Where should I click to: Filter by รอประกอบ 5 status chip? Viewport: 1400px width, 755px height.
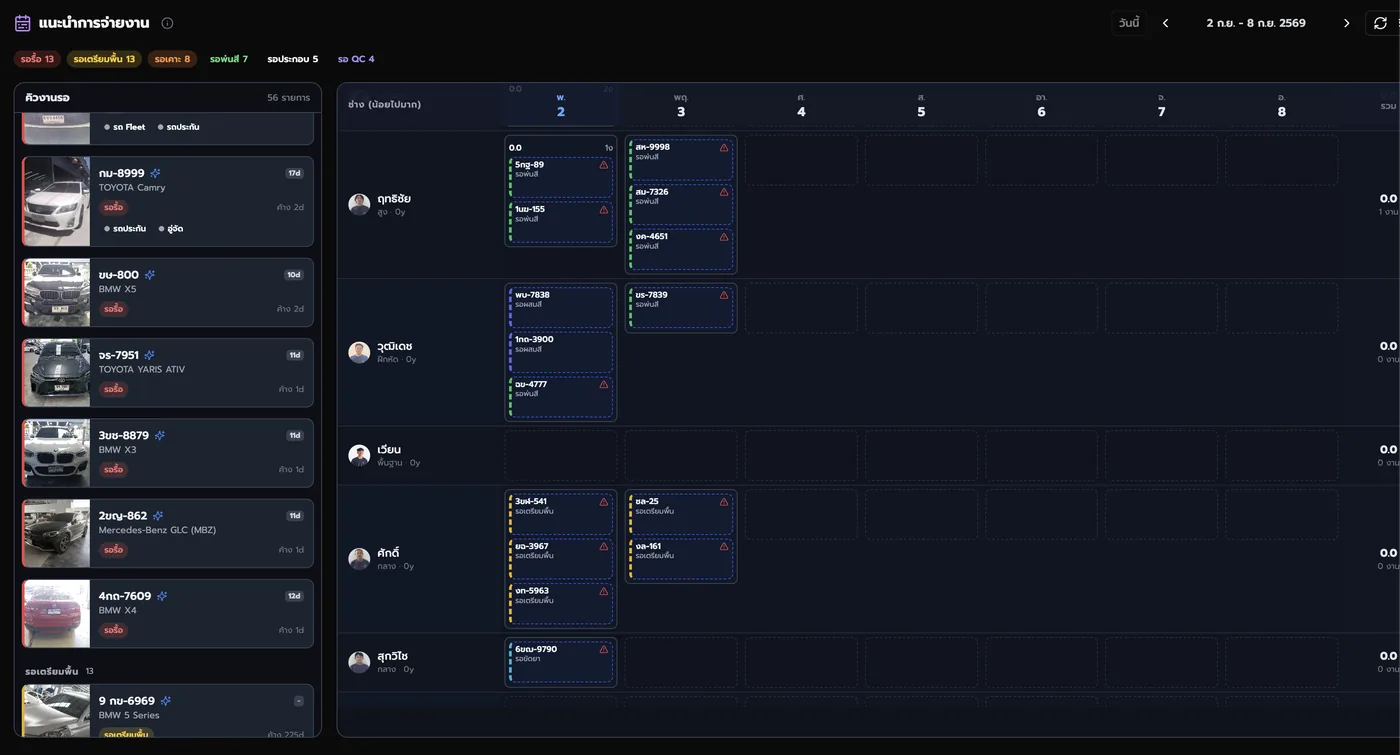pos(292,59)
